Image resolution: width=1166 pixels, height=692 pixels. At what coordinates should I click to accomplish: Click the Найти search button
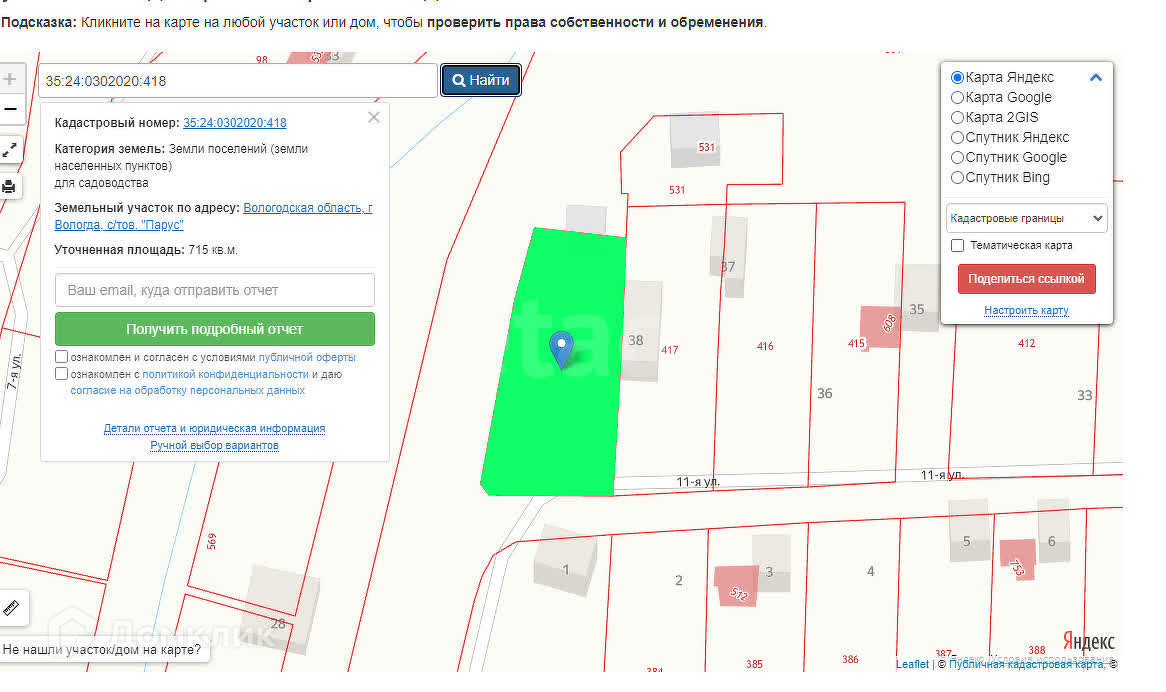point(480,80)
